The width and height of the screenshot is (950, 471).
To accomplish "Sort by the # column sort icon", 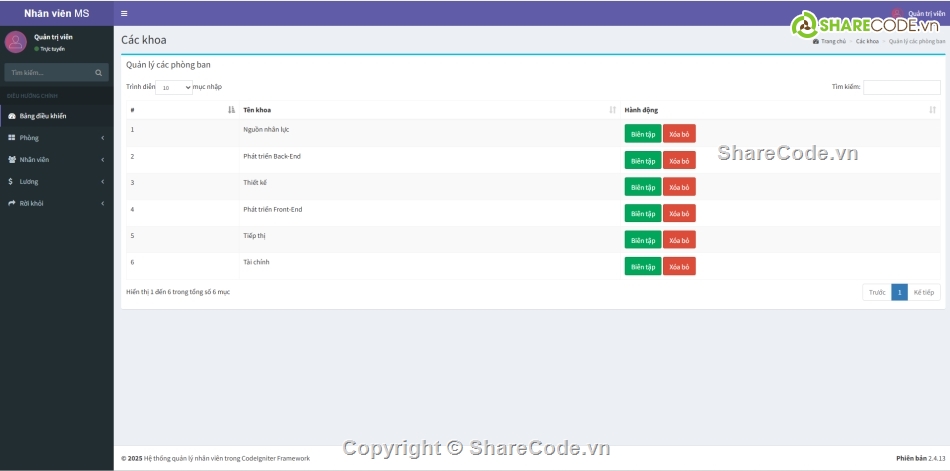I will [x=231, y=110].
